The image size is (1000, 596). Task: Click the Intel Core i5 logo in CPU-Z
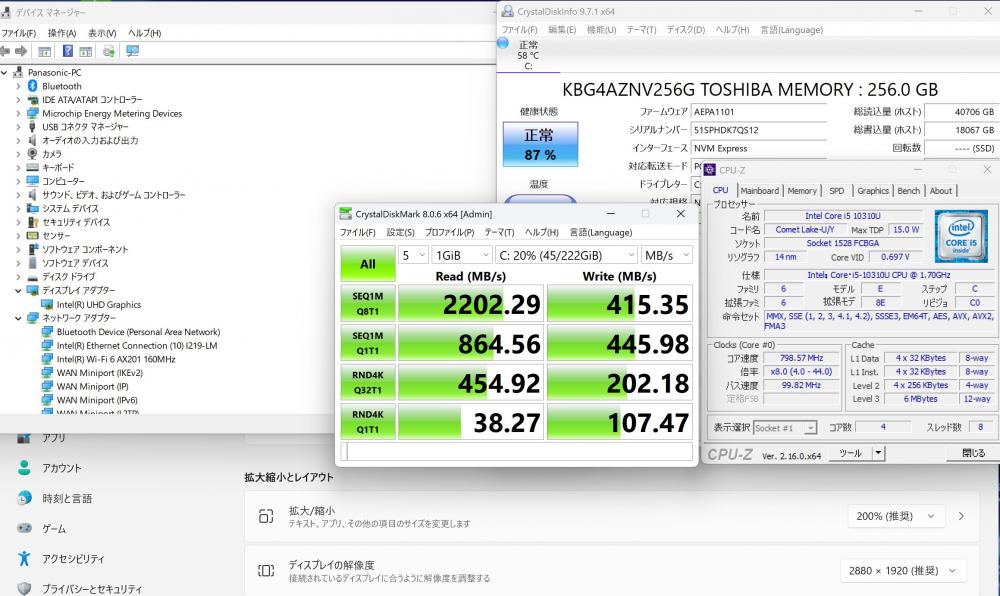point(961,236)
